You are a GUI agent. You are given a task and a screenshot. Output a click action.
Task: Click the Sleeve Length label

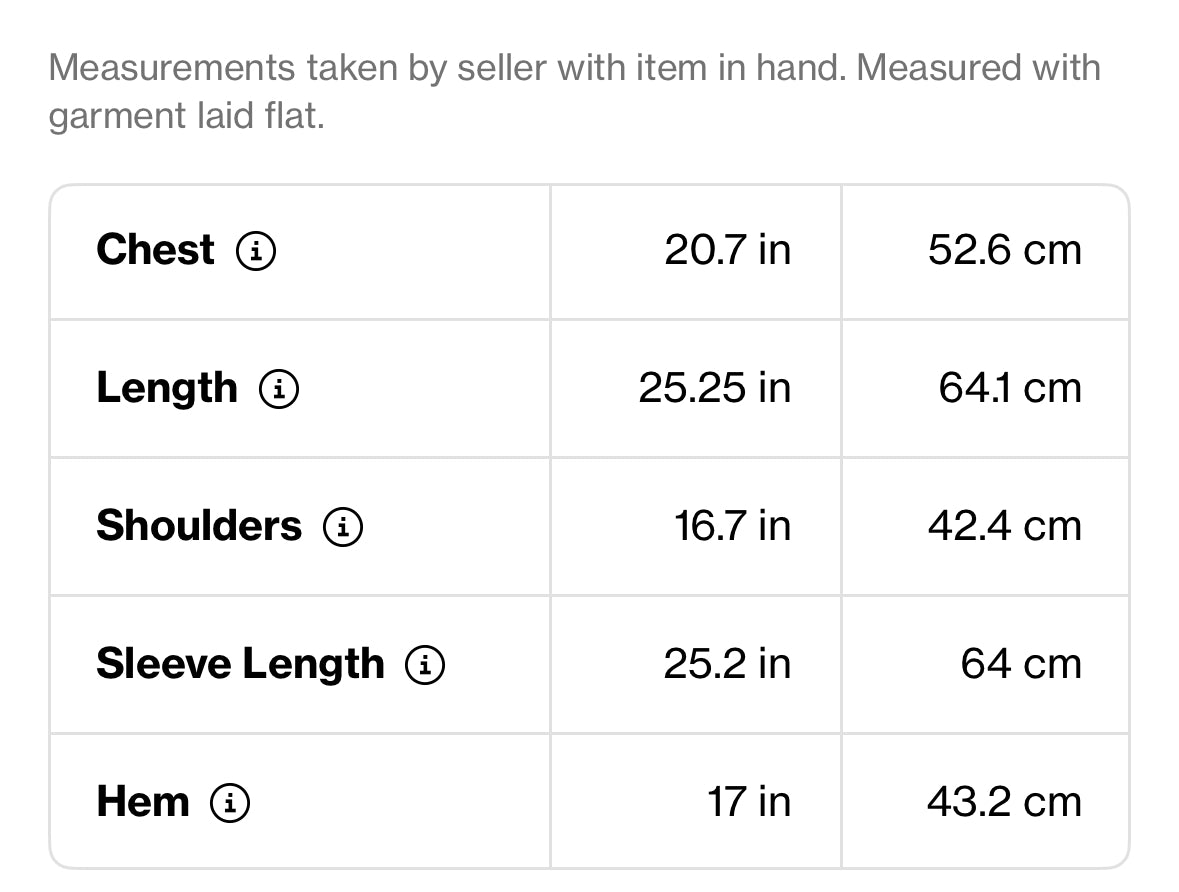point(241,665)
